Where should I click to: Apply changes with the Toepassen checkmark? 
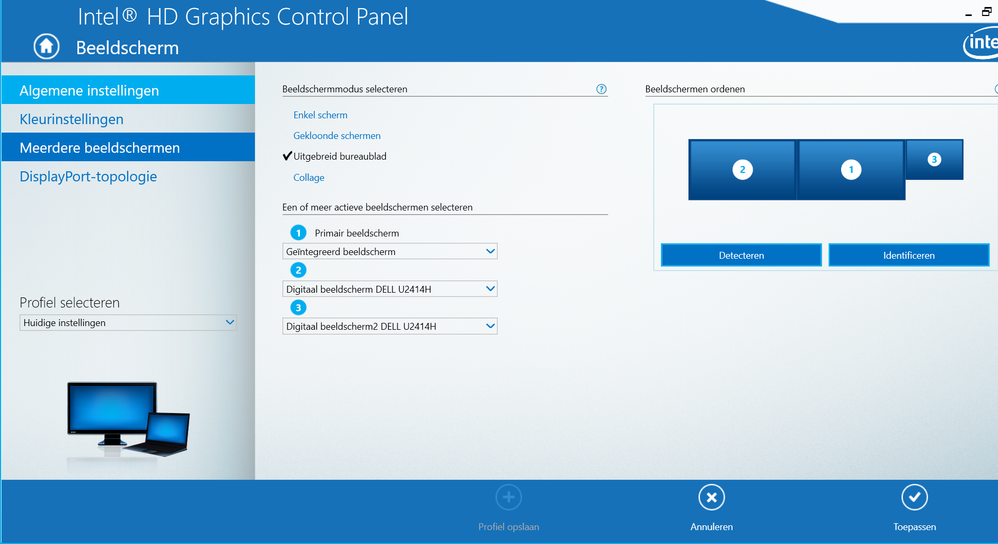(914, 498)
